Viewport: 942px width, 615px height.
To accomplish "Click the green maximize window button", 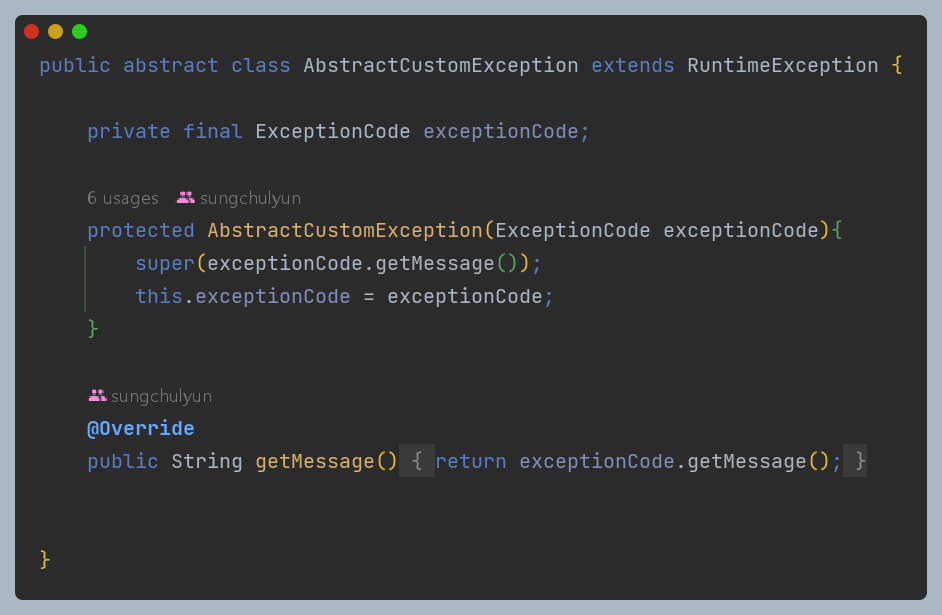I will click(79, 32).
